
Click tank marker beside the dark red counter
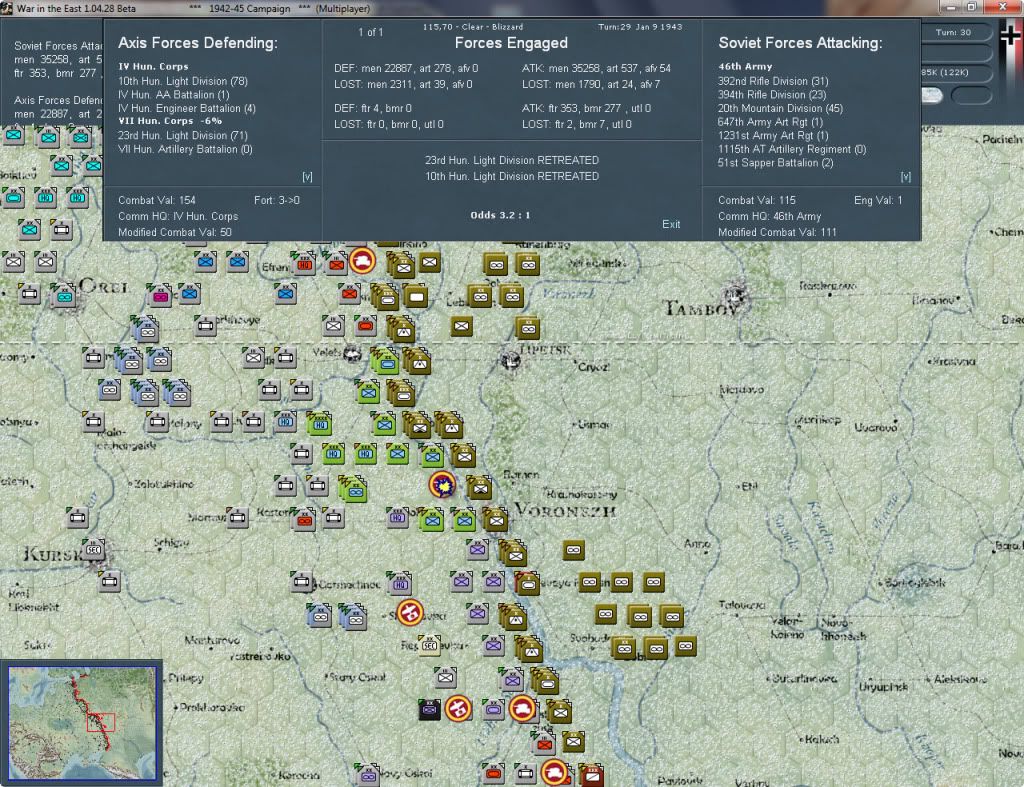554,773
